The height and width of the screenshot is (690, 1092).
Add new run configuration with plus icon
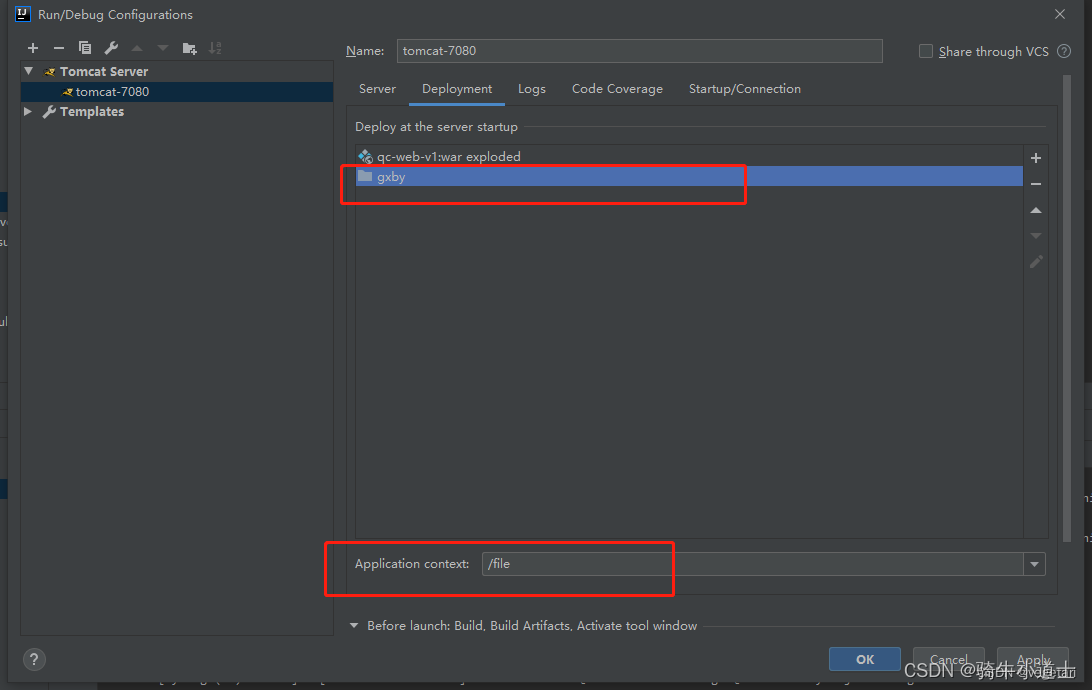(33, 48)
